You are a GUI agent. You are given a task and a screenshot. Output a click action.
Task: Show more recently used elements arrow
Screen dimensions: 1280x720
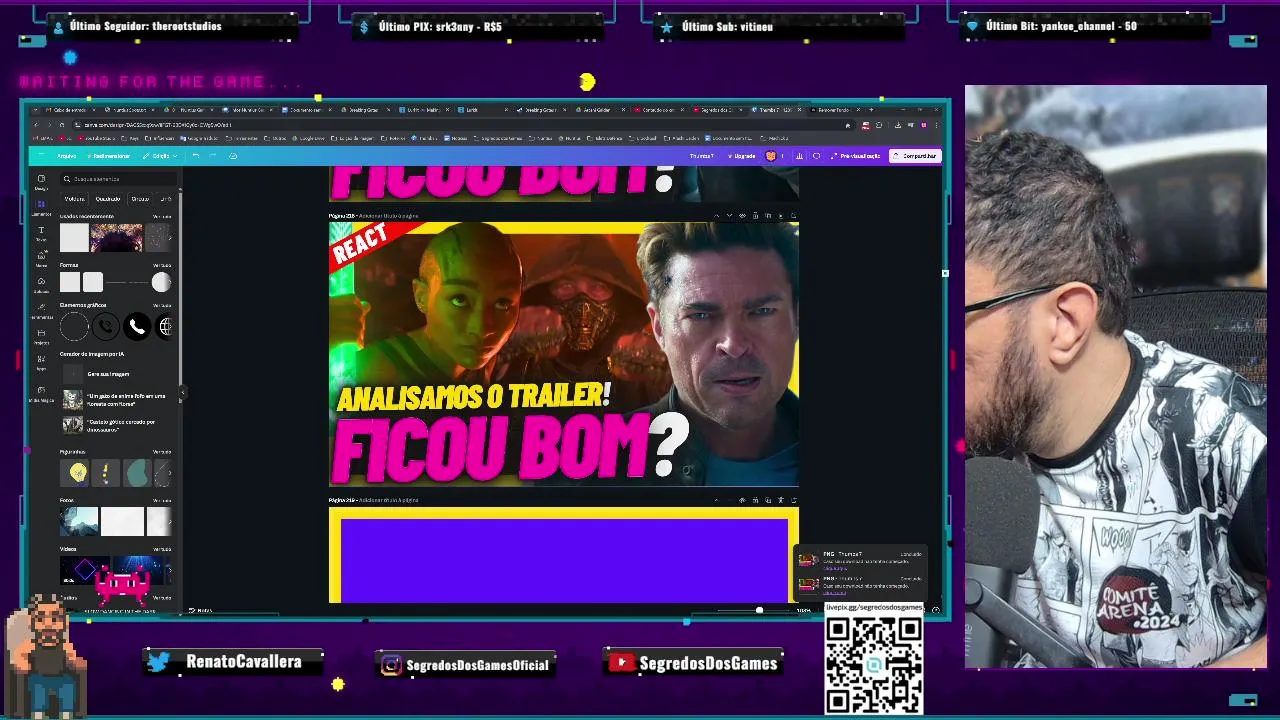tap(170, 238)
